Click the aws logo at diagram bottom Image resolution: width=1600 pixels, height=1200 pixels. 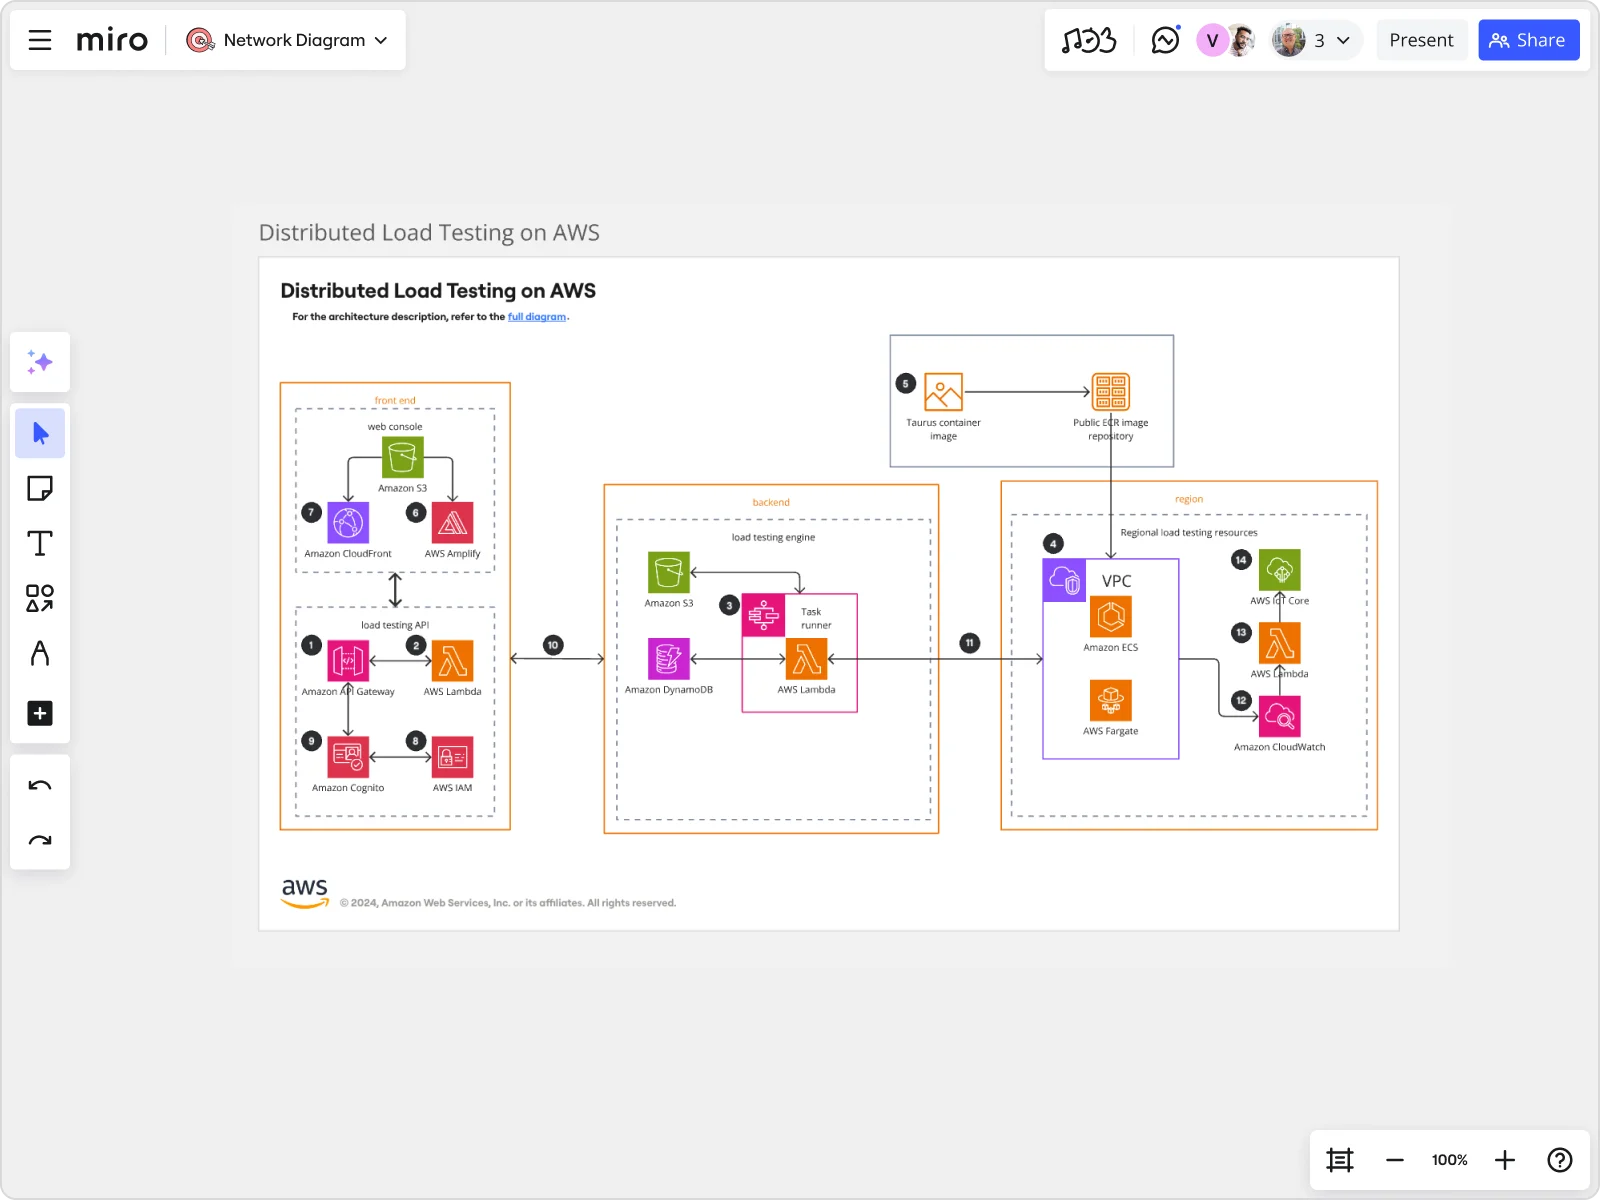[x=305, y=892]
